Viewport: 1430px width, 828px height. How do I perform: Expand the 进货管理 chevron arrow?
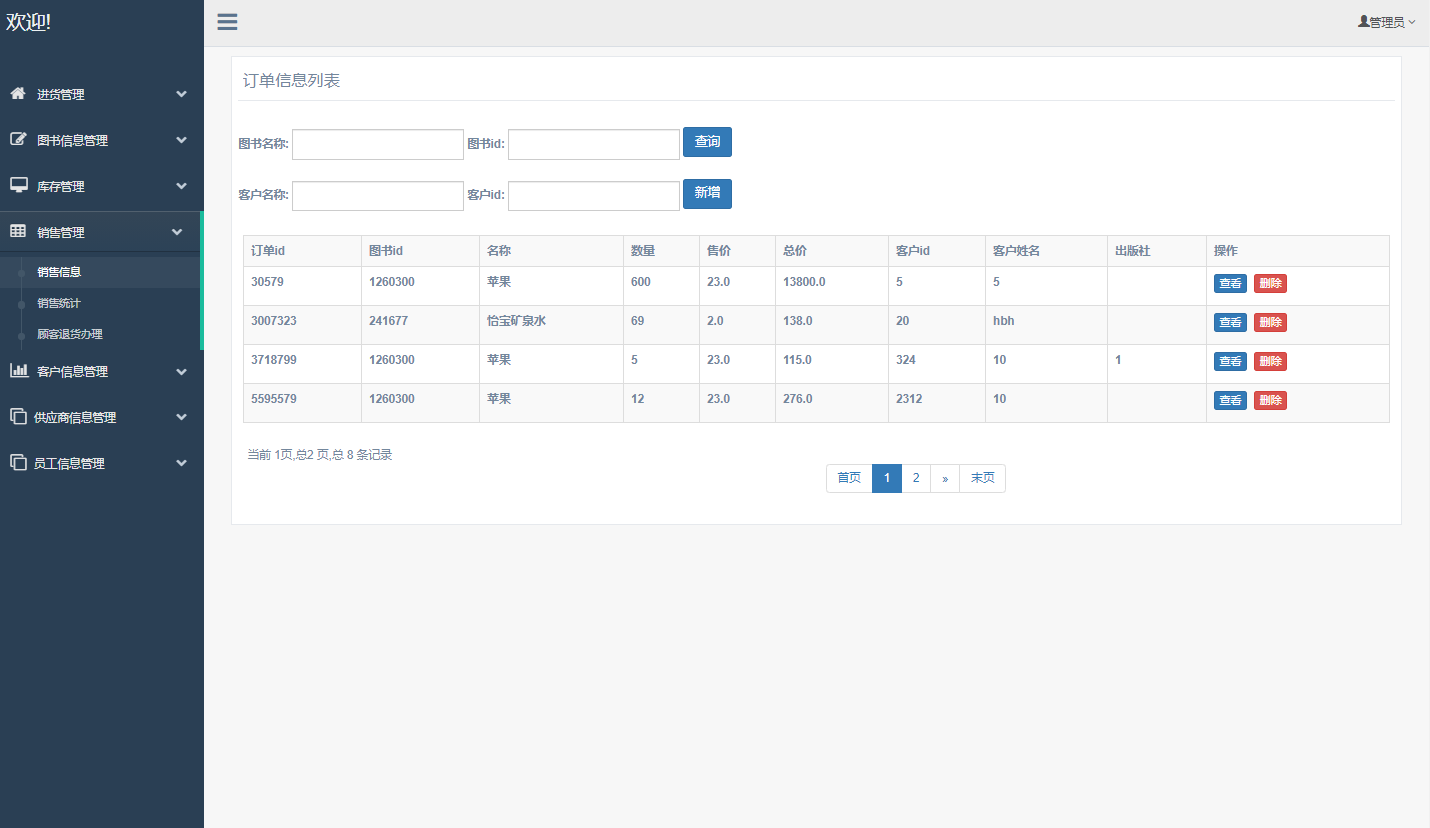(x=181, y=94)
